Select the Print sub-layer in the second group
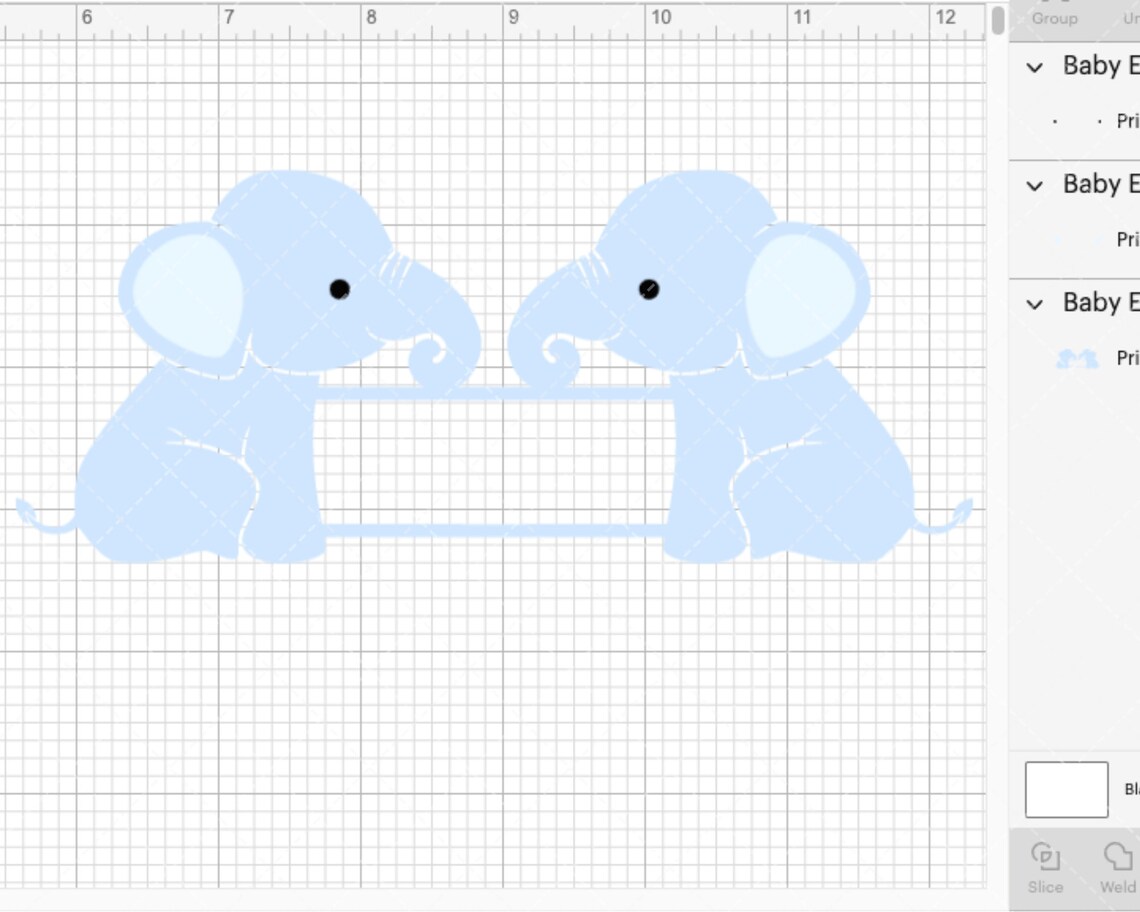 coord(1126,240)
